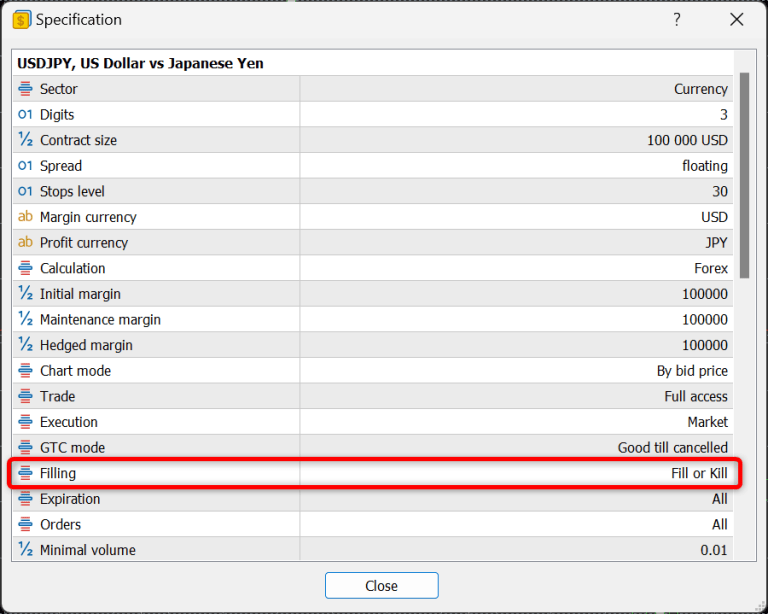
Task: Select the Fill or Kill value
Action: (x=699, y=473)
